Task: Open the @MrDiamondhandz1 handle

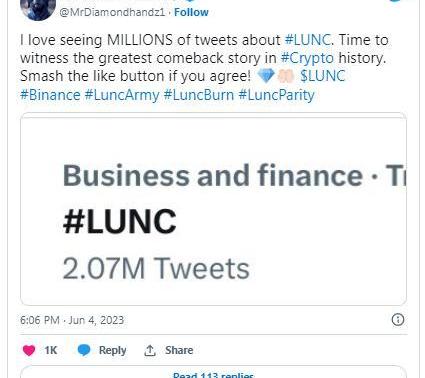Action: [112, 12]
